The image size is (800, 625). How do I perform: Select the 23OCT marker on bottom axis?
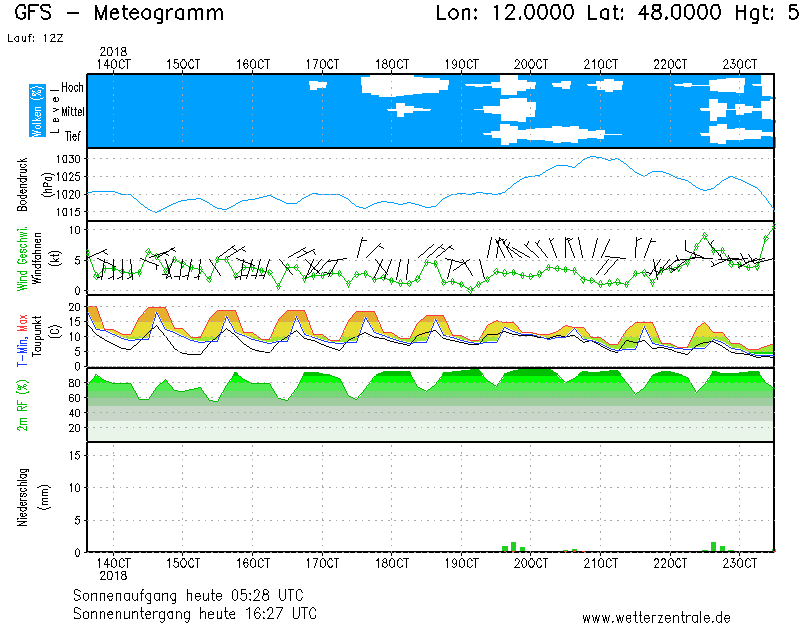point(740,563)
